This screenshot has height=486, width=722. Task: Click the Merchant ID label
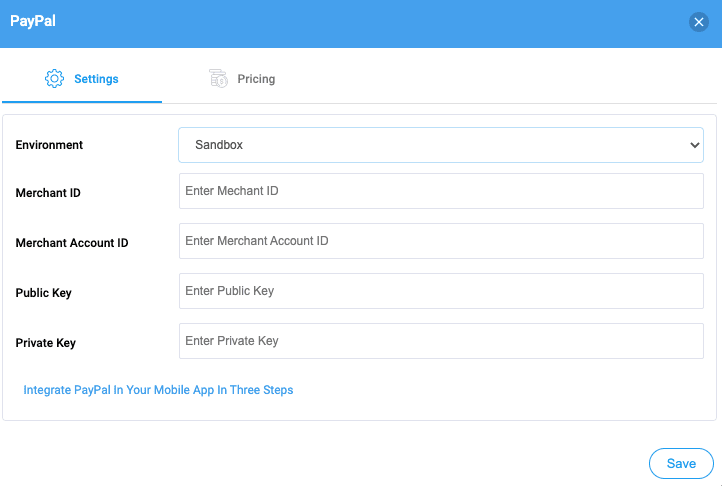click(48, 193)
